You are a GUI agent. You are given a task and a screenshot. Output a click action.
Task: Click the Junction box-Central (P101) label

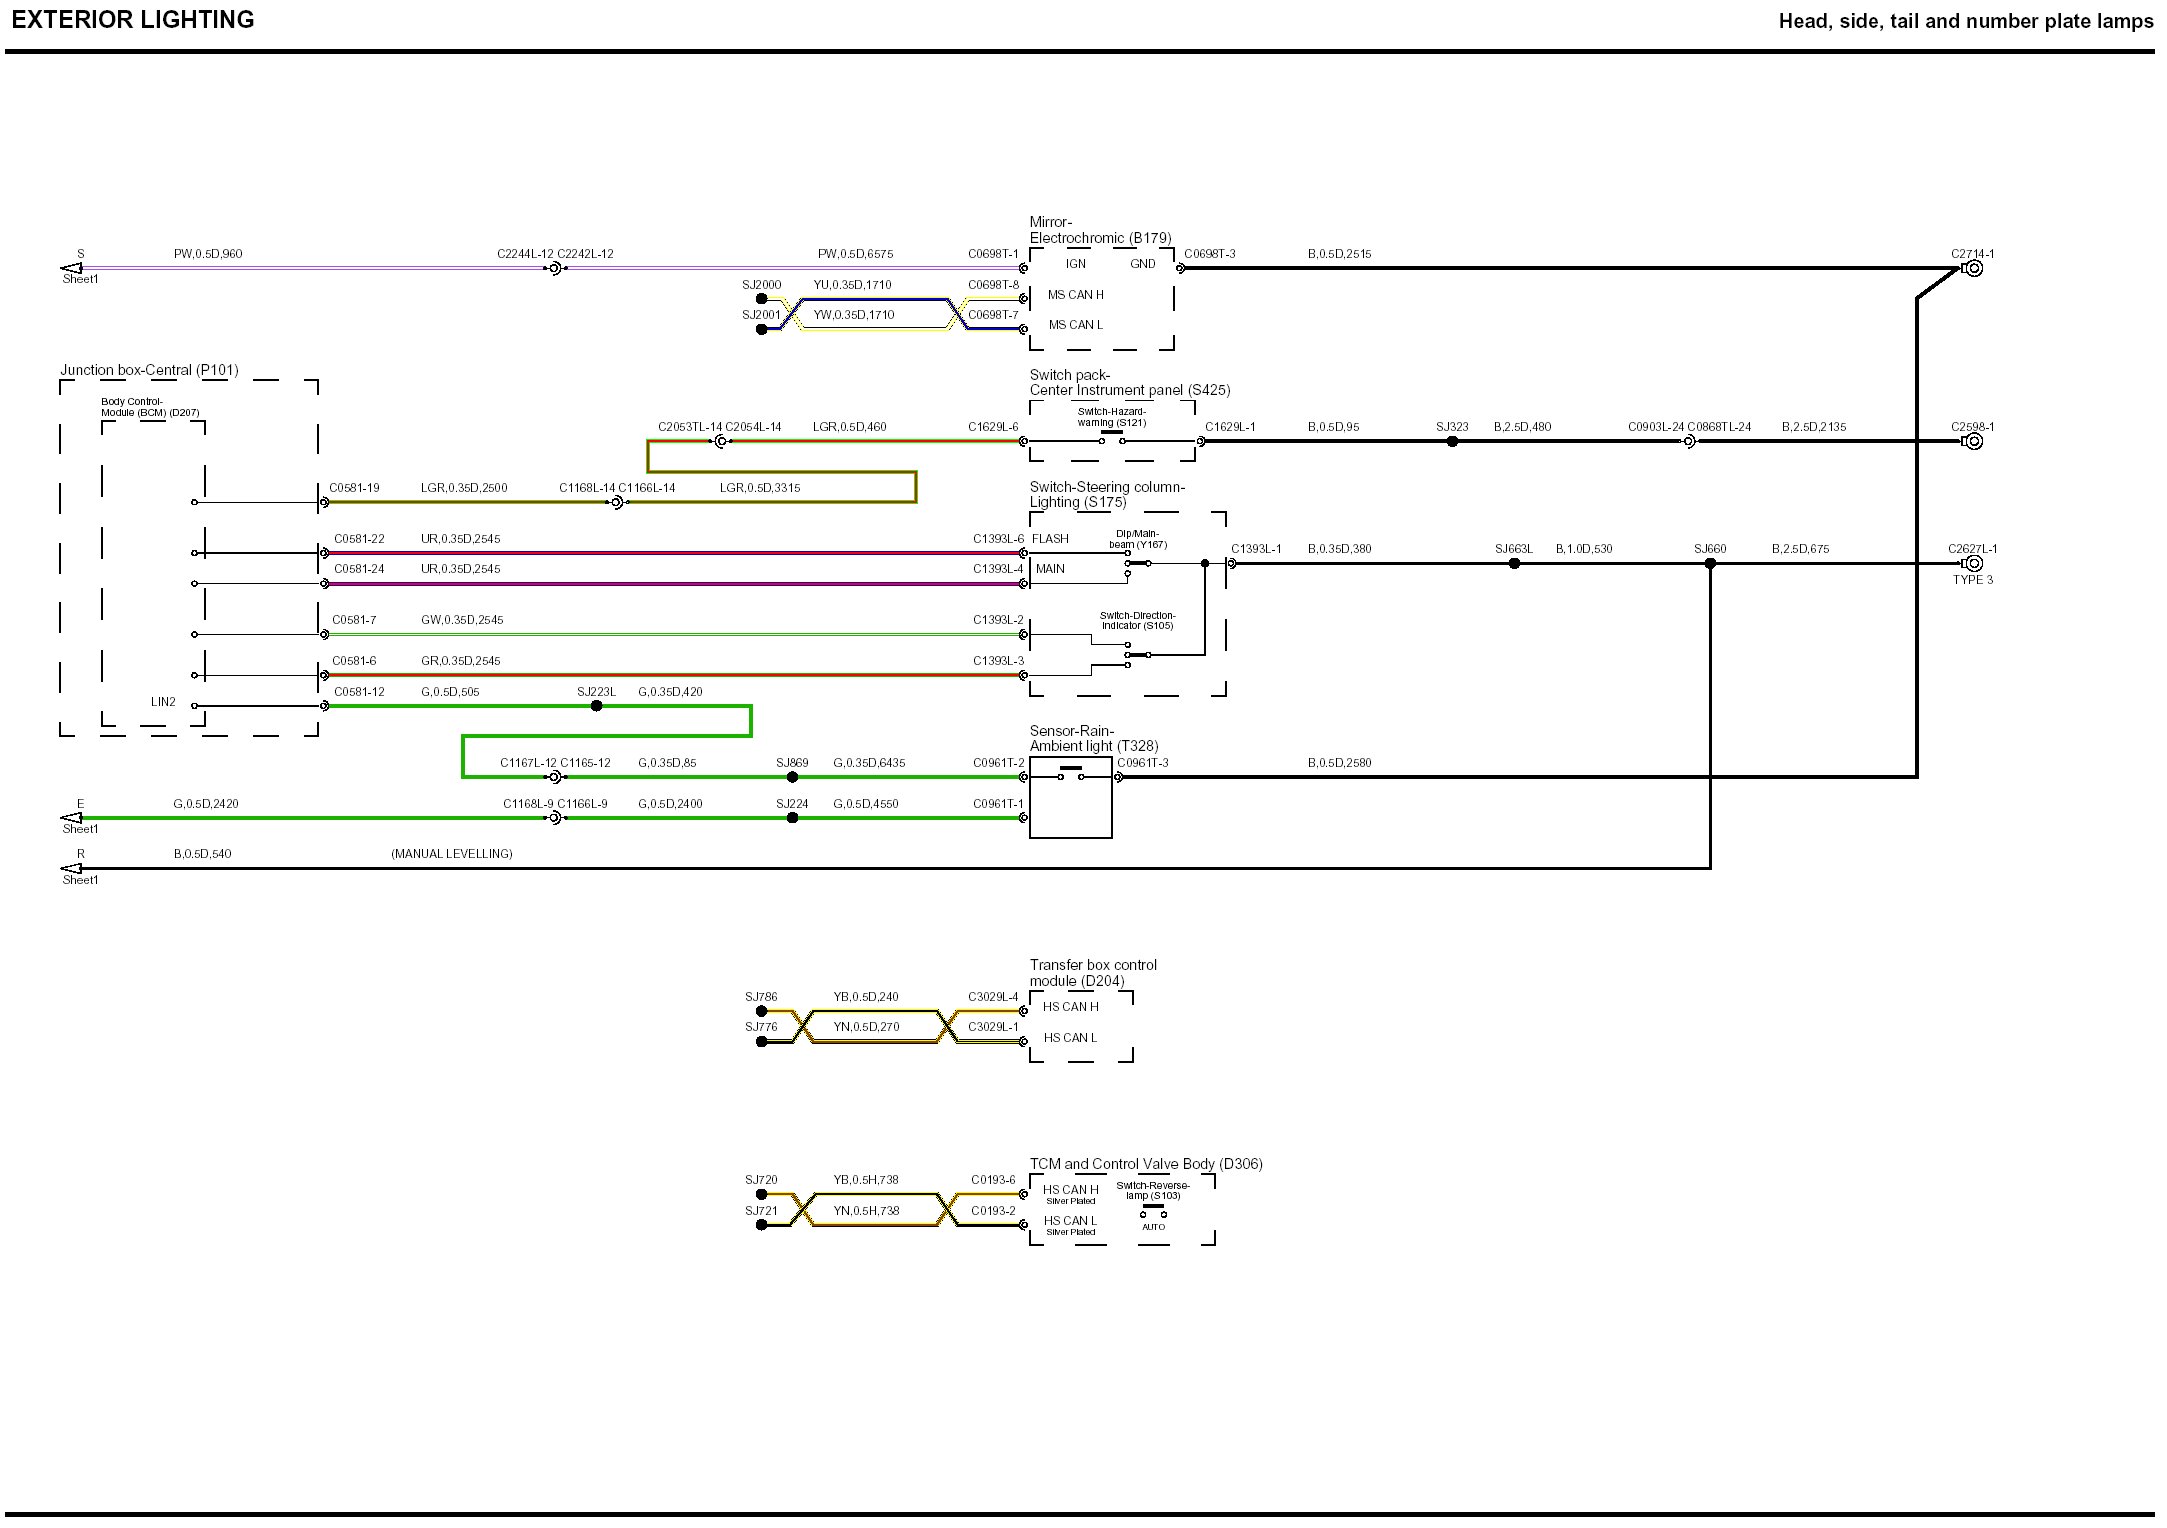click(x=149, y=370)
